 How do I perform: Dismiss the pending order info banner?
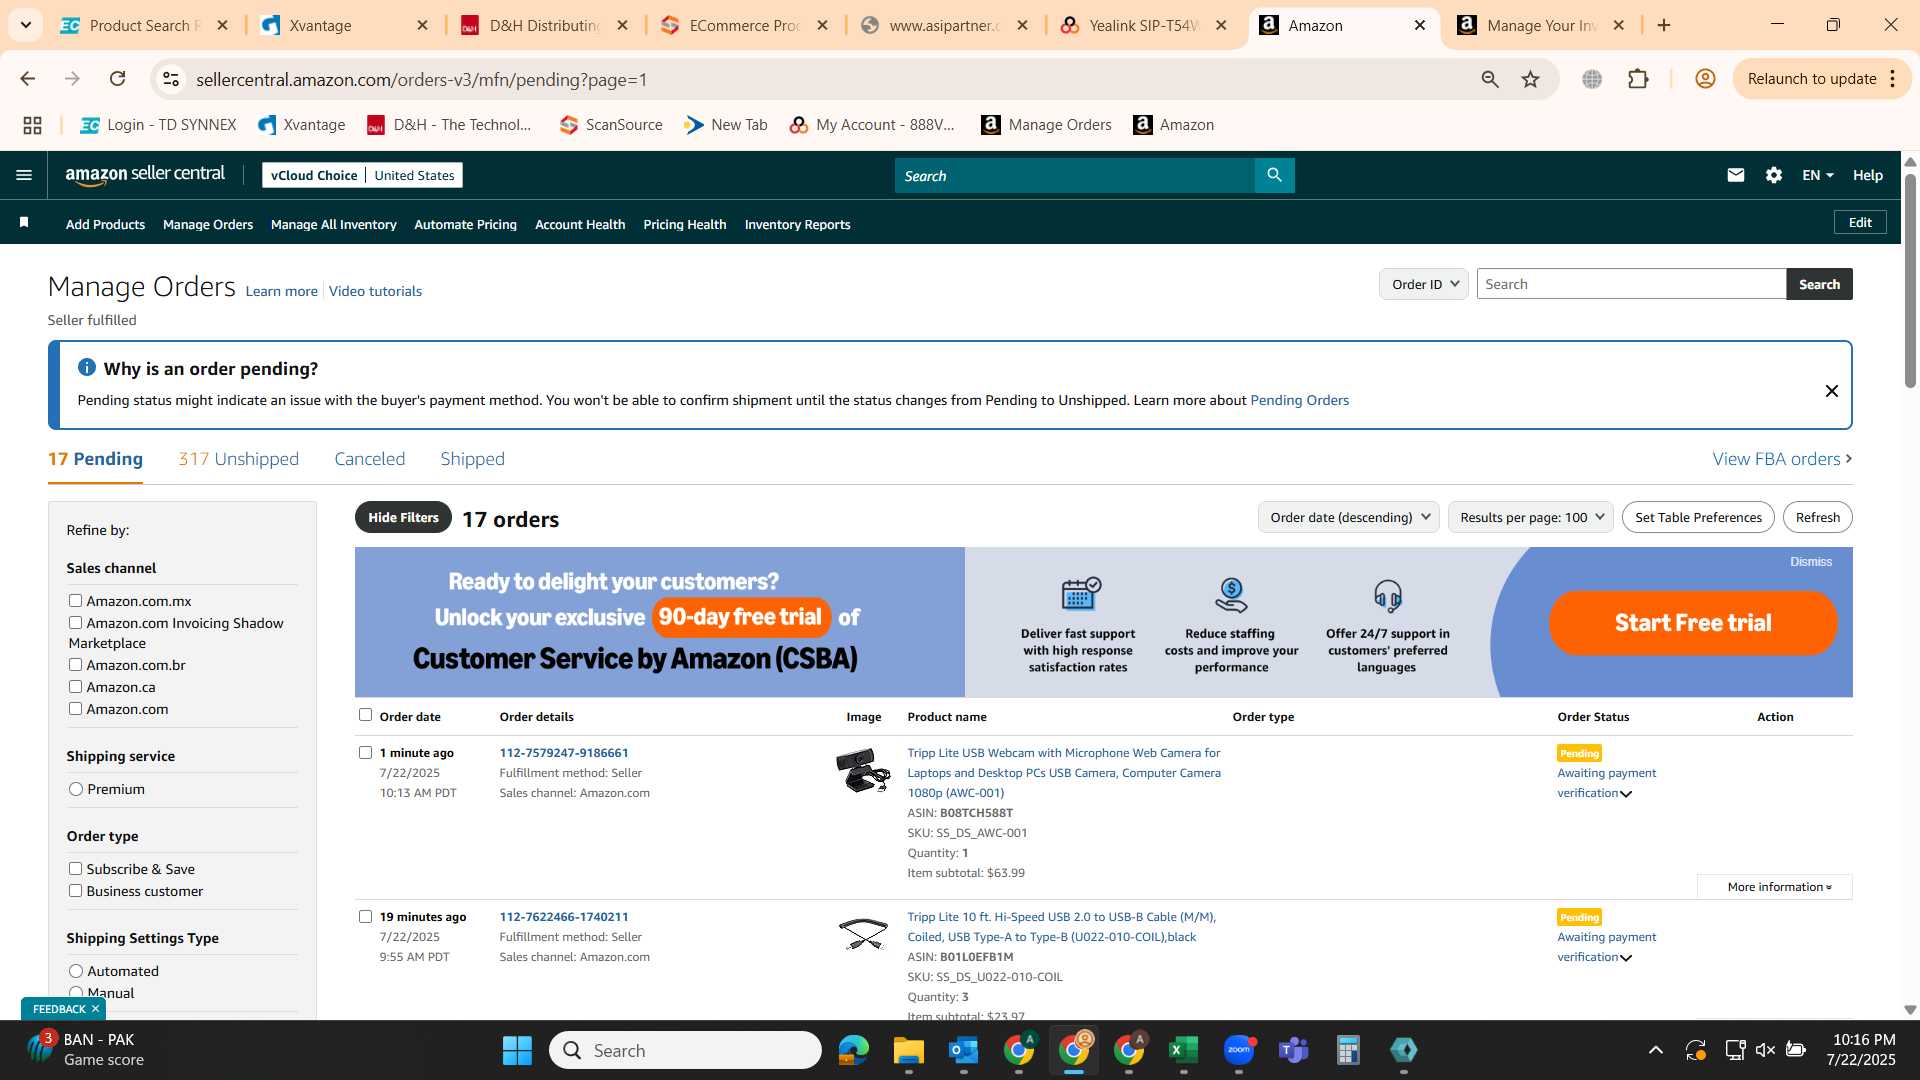[1831, 390]
